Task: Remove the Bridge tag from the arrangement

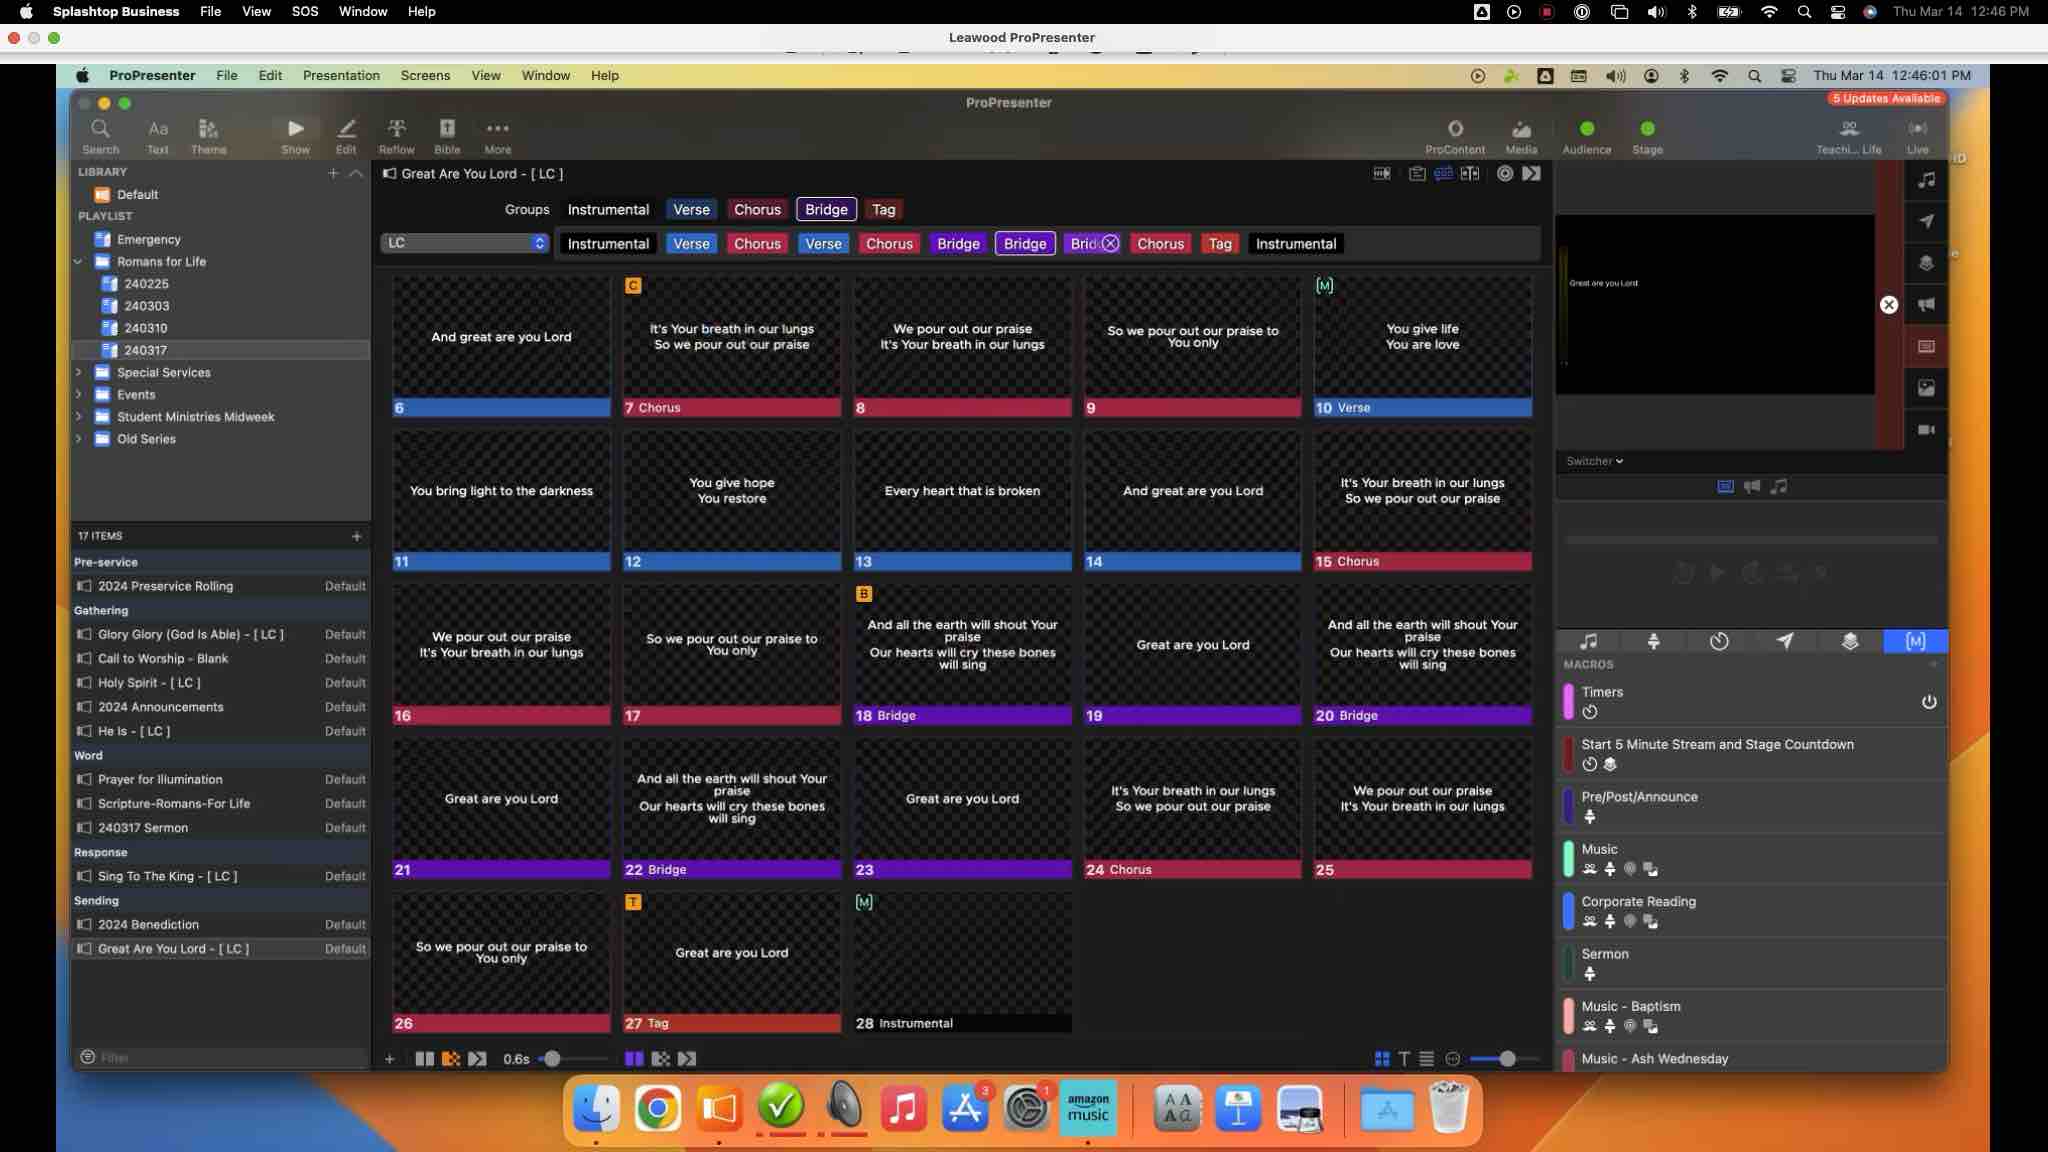Action: click(1110, 243)
